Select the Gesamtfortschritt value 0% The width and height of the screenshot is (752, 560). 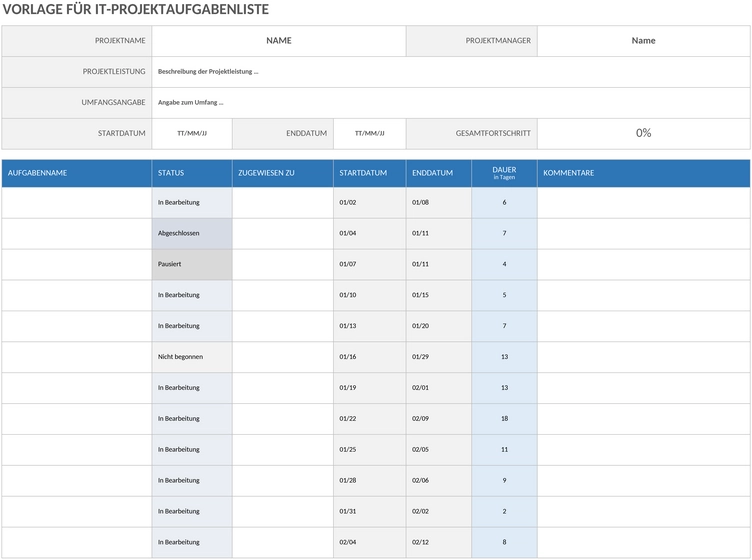[643, 133]
